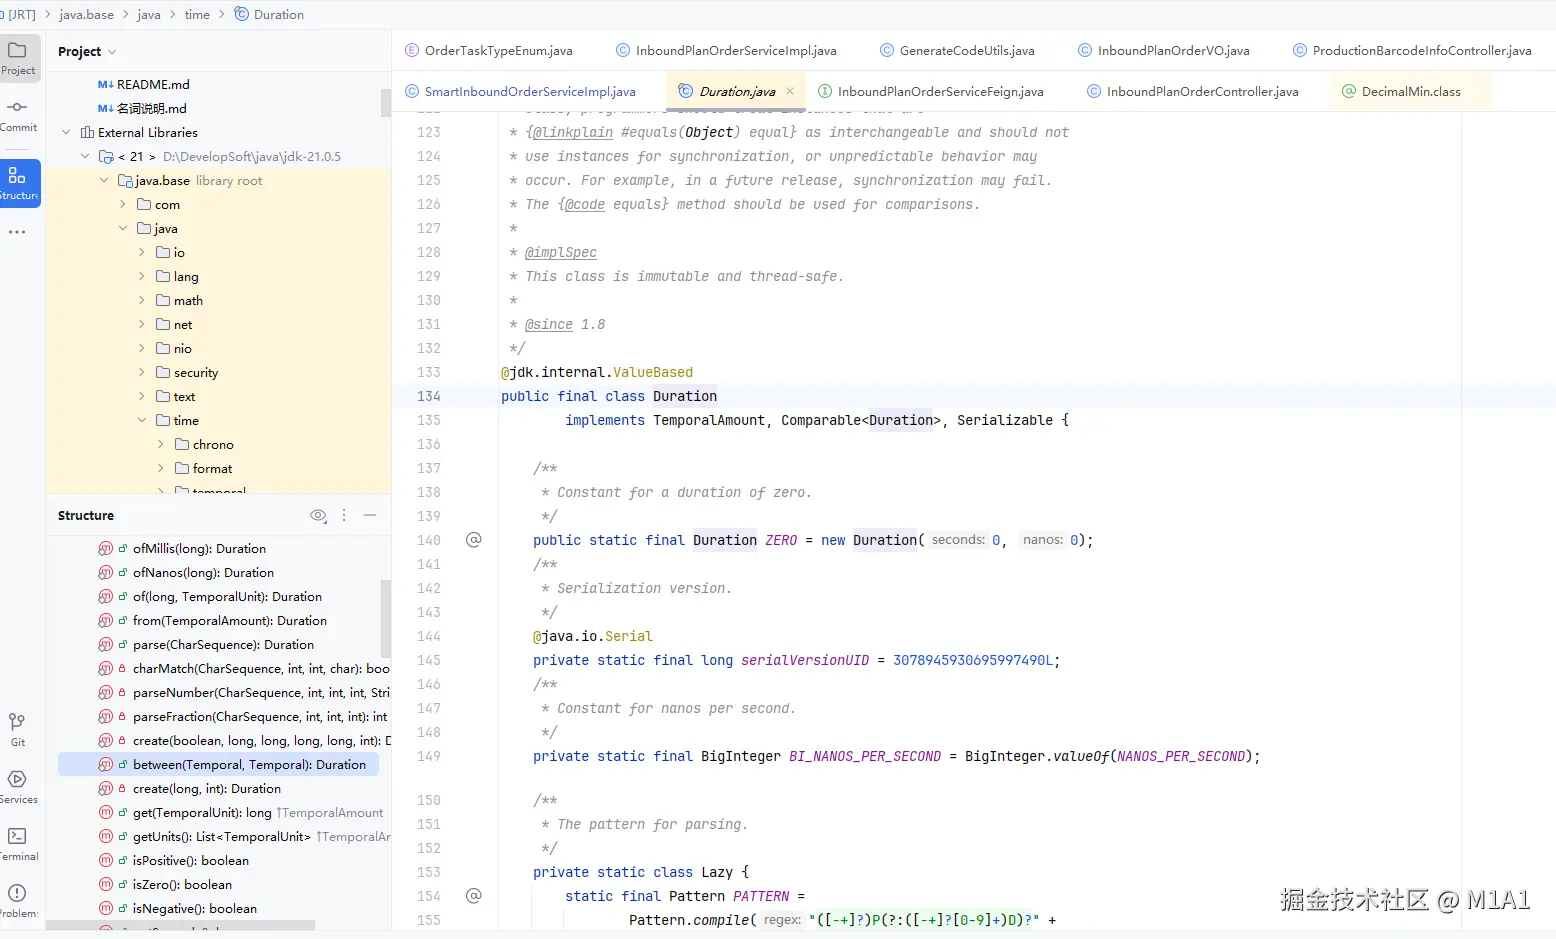Image resolution: width=1556 pixels, height=939 pixels.
Task: Collapse the time folder
Action: click(142, 421)
